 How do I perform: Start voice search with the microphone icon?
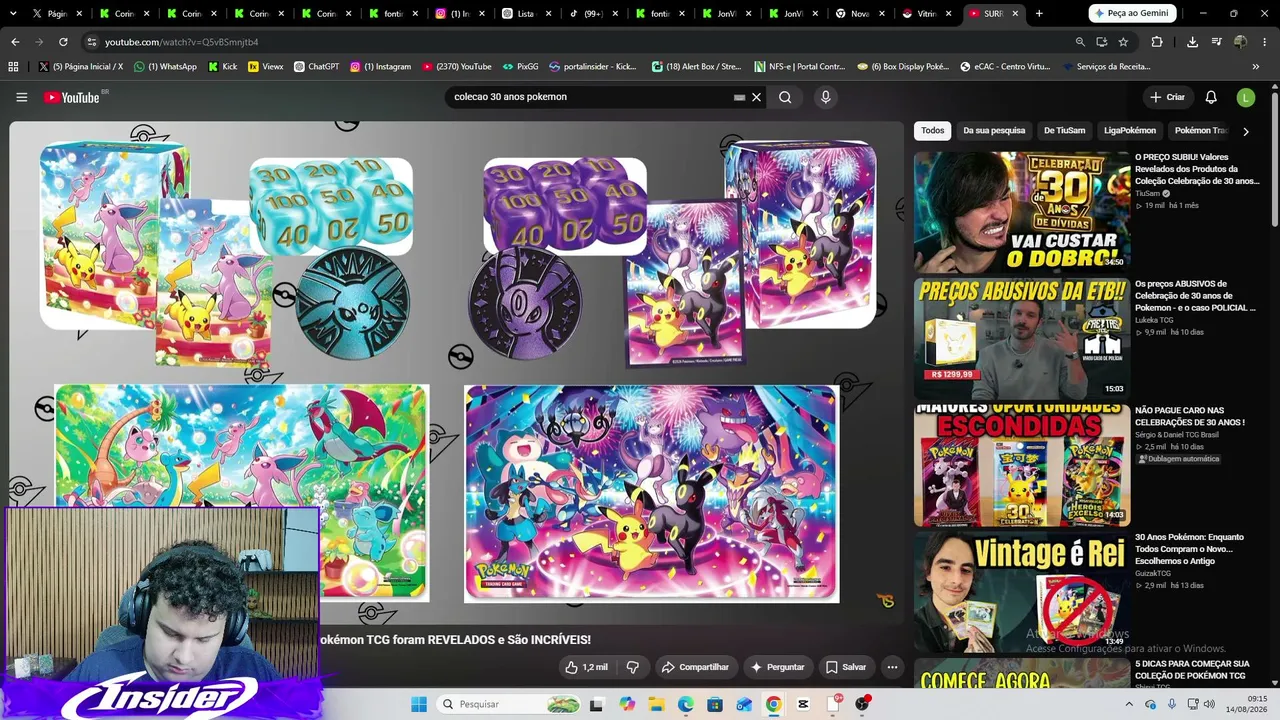tap(825, 97)
